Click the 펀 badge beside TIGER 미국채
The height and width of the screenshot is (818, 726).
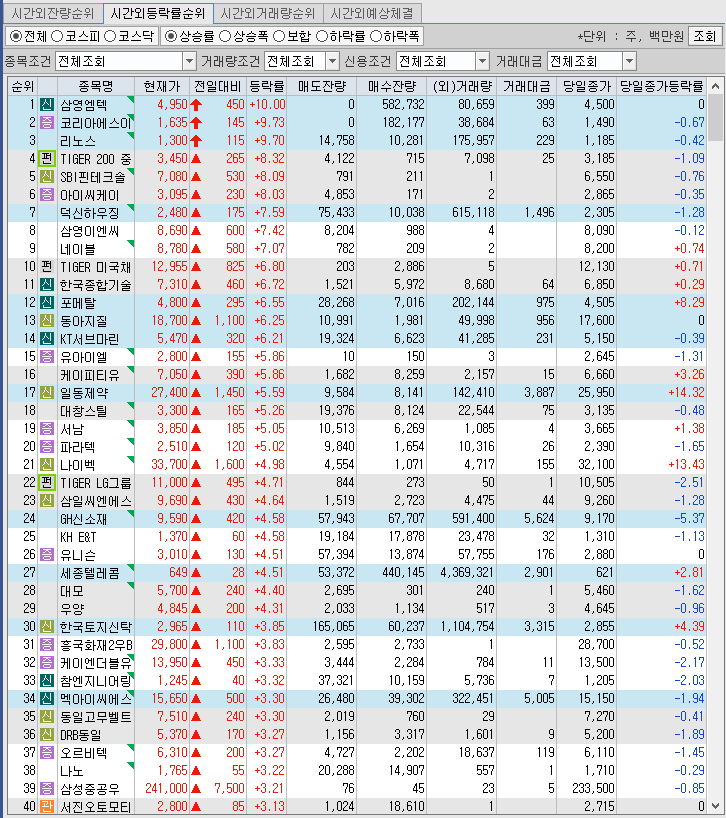click(x=47, y=267)
